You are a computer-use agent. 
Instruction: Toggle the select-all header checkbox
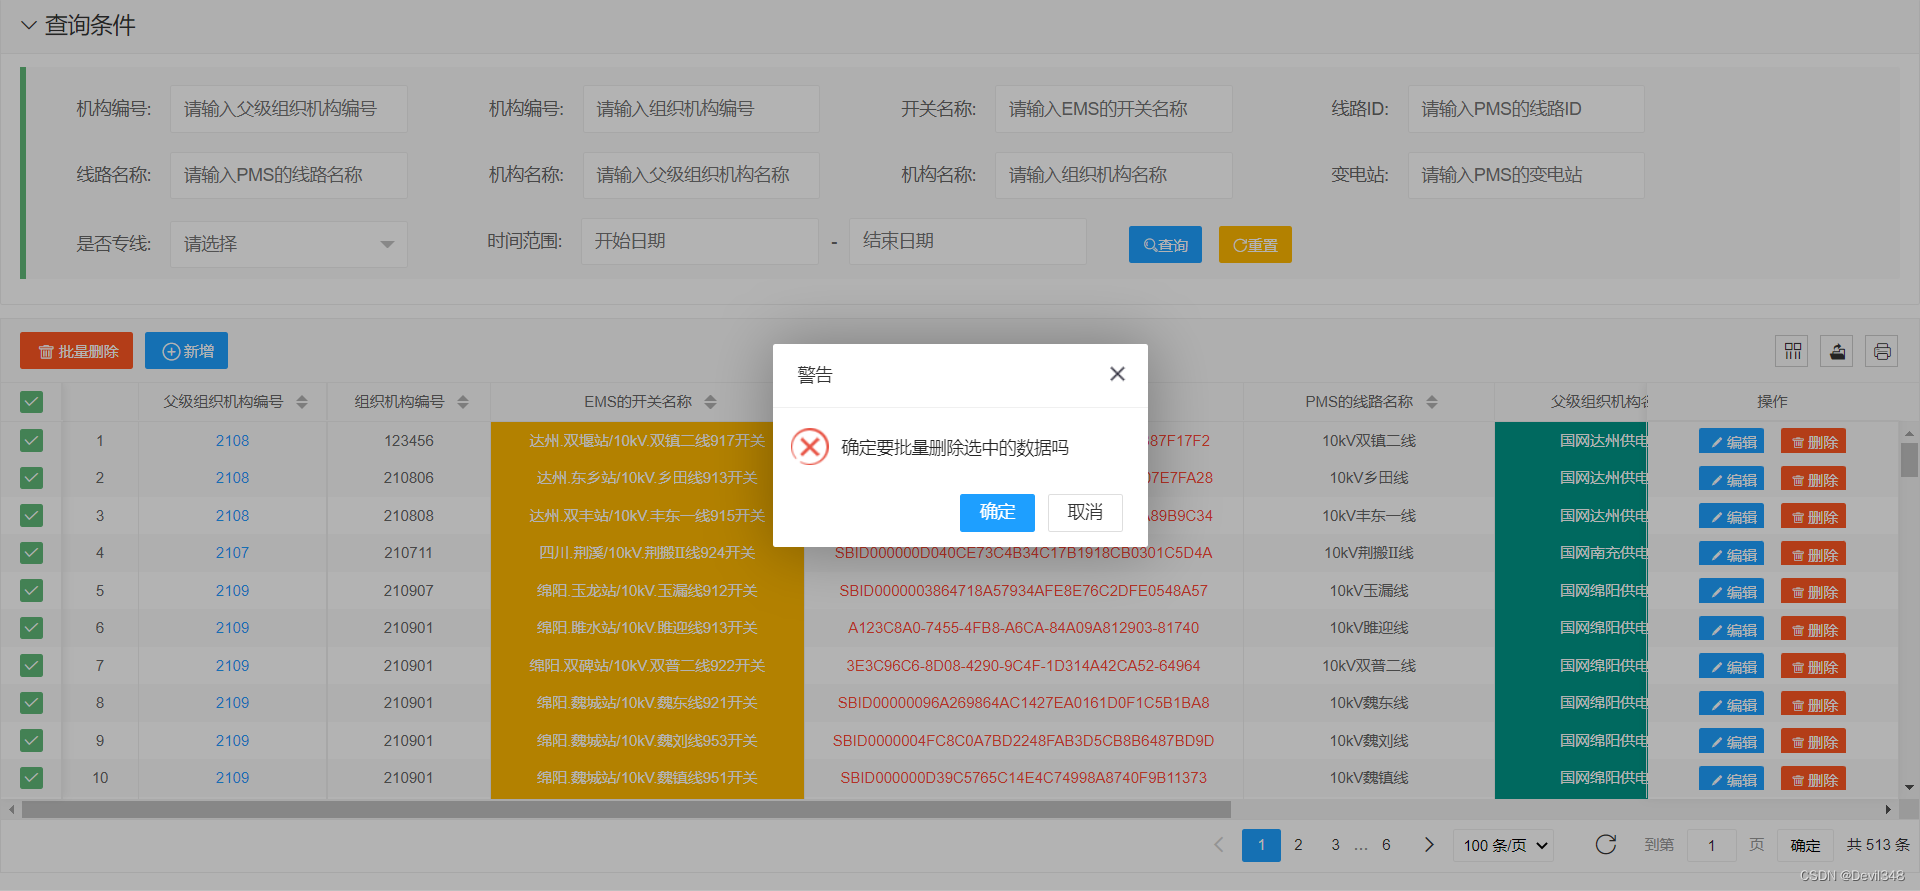coord(31,402)
